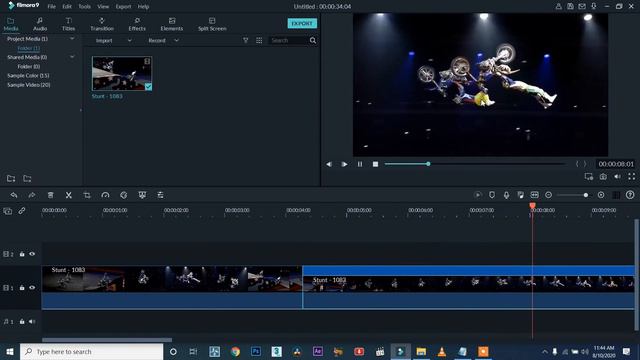Select Sample Color (15) in media tree
The height and width of the screenshot is (360, 640).
[x=28, y=76]
